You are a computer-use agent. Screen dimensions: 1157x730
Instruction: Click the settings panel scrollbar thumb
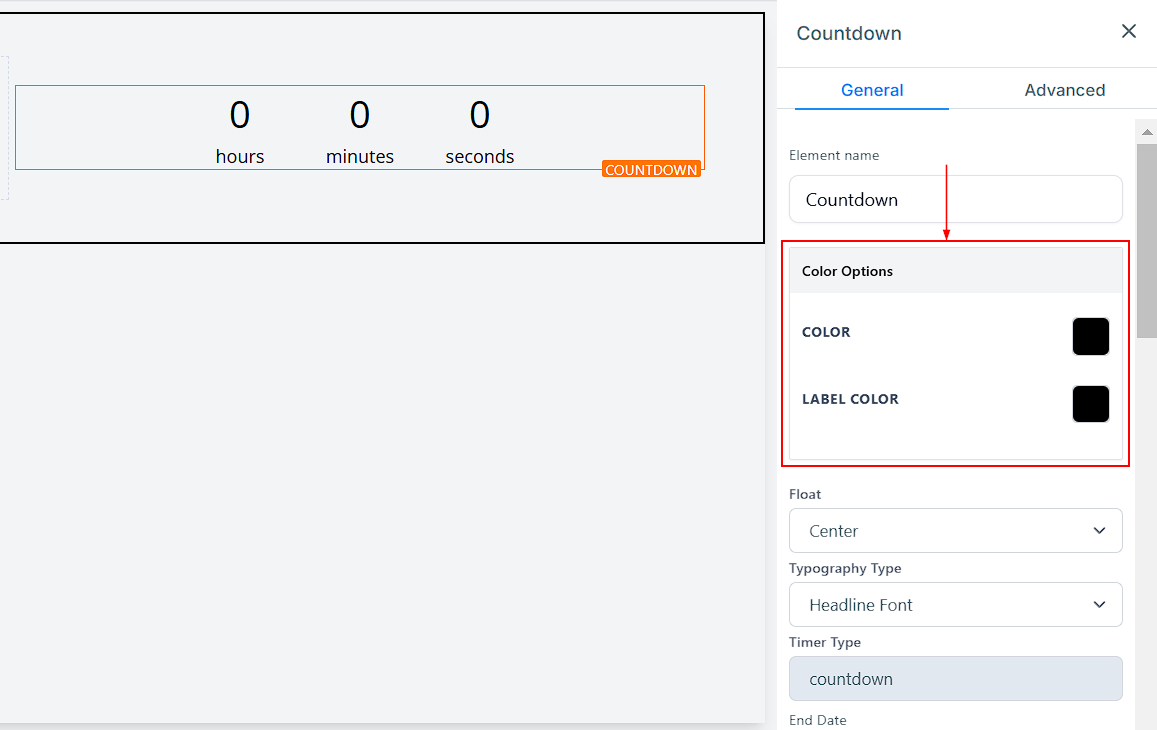click(1146, 240)
